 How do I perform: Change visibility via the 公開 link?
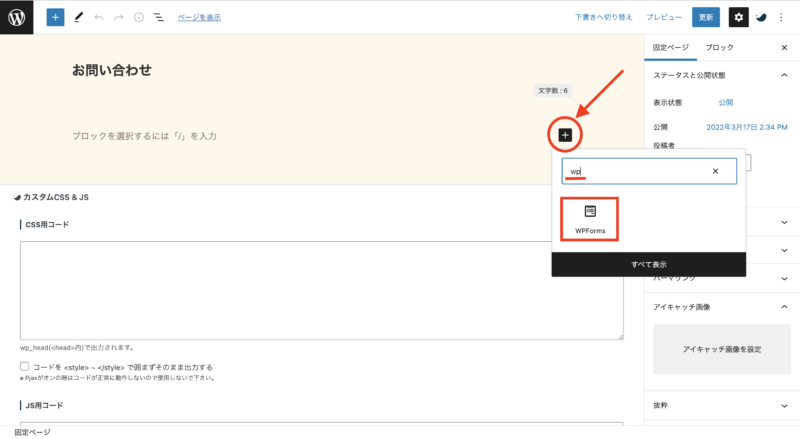tap(726, 103)
